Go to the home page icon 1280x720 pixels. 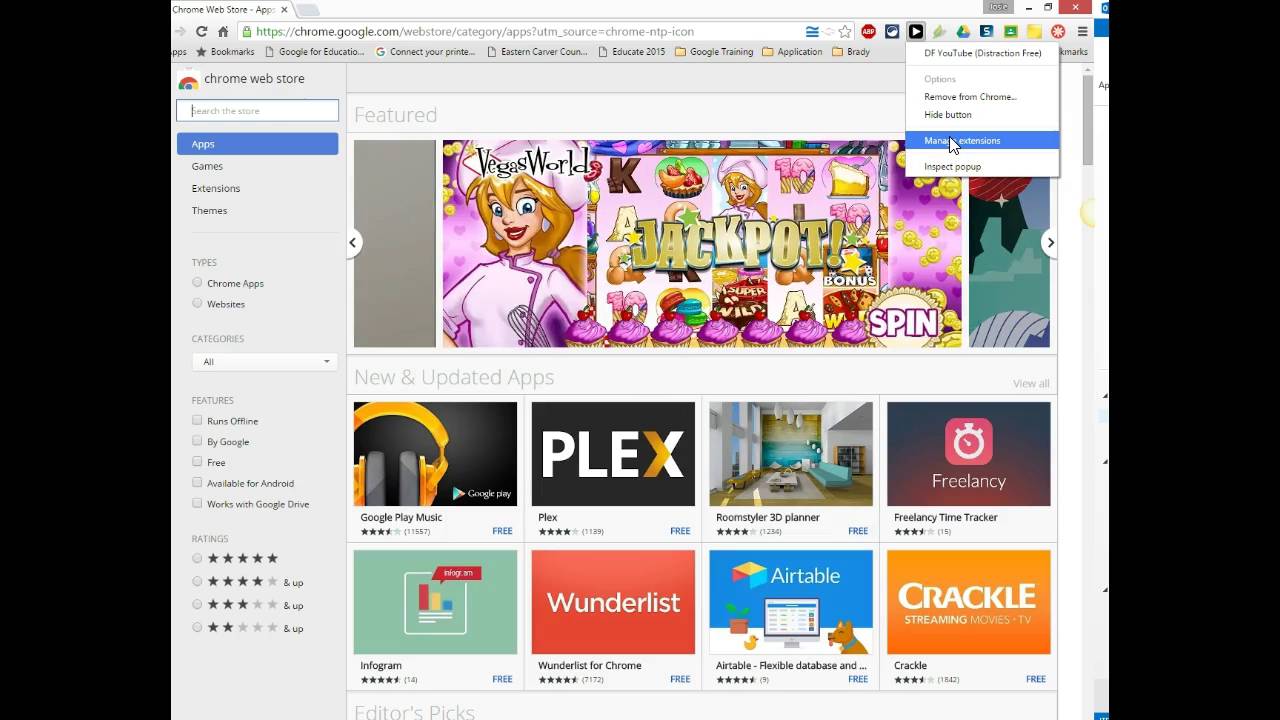(223, 31)
